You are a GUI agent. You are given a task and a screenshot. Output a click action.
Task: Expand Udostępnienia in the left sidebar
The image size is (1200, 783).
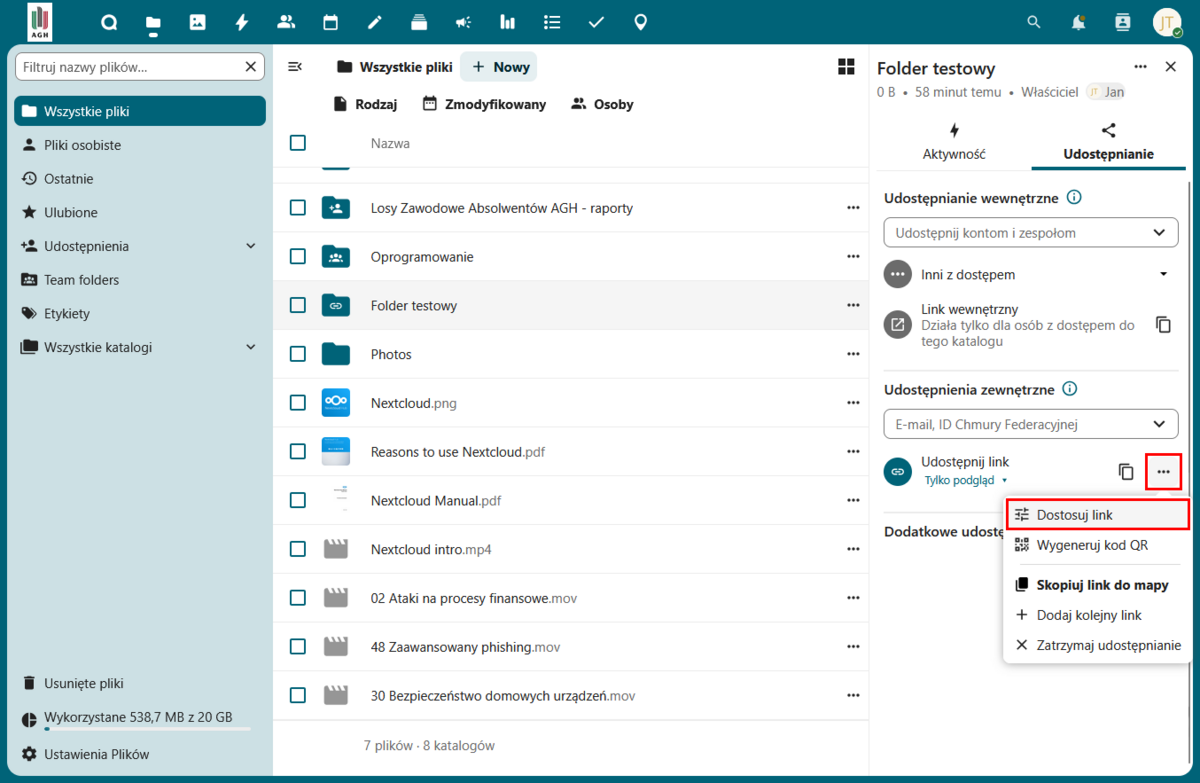[251, 246]
